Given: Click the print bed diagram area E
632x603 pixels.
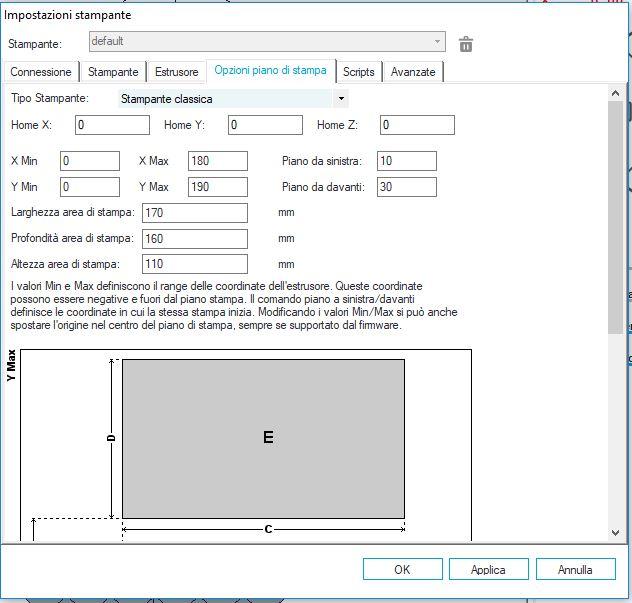Looking at the screenshot, I should tap(264, 438).
